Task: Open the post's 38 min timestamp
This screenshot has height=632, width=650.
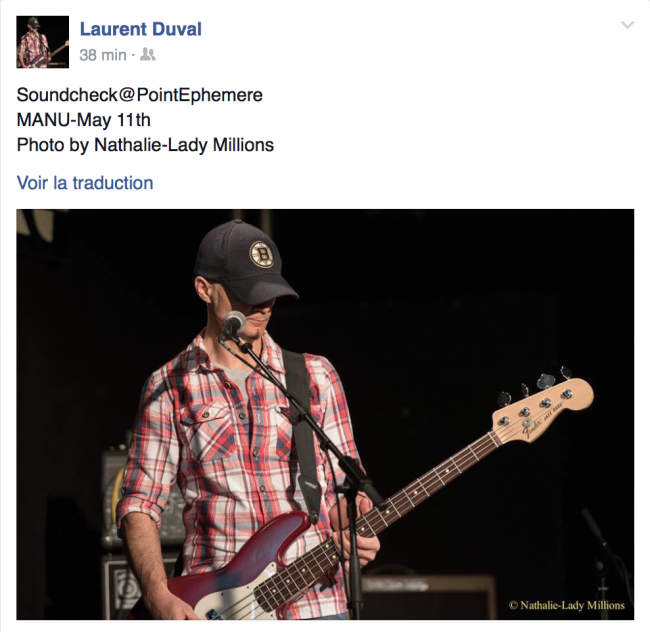Action: coord(103,55)
